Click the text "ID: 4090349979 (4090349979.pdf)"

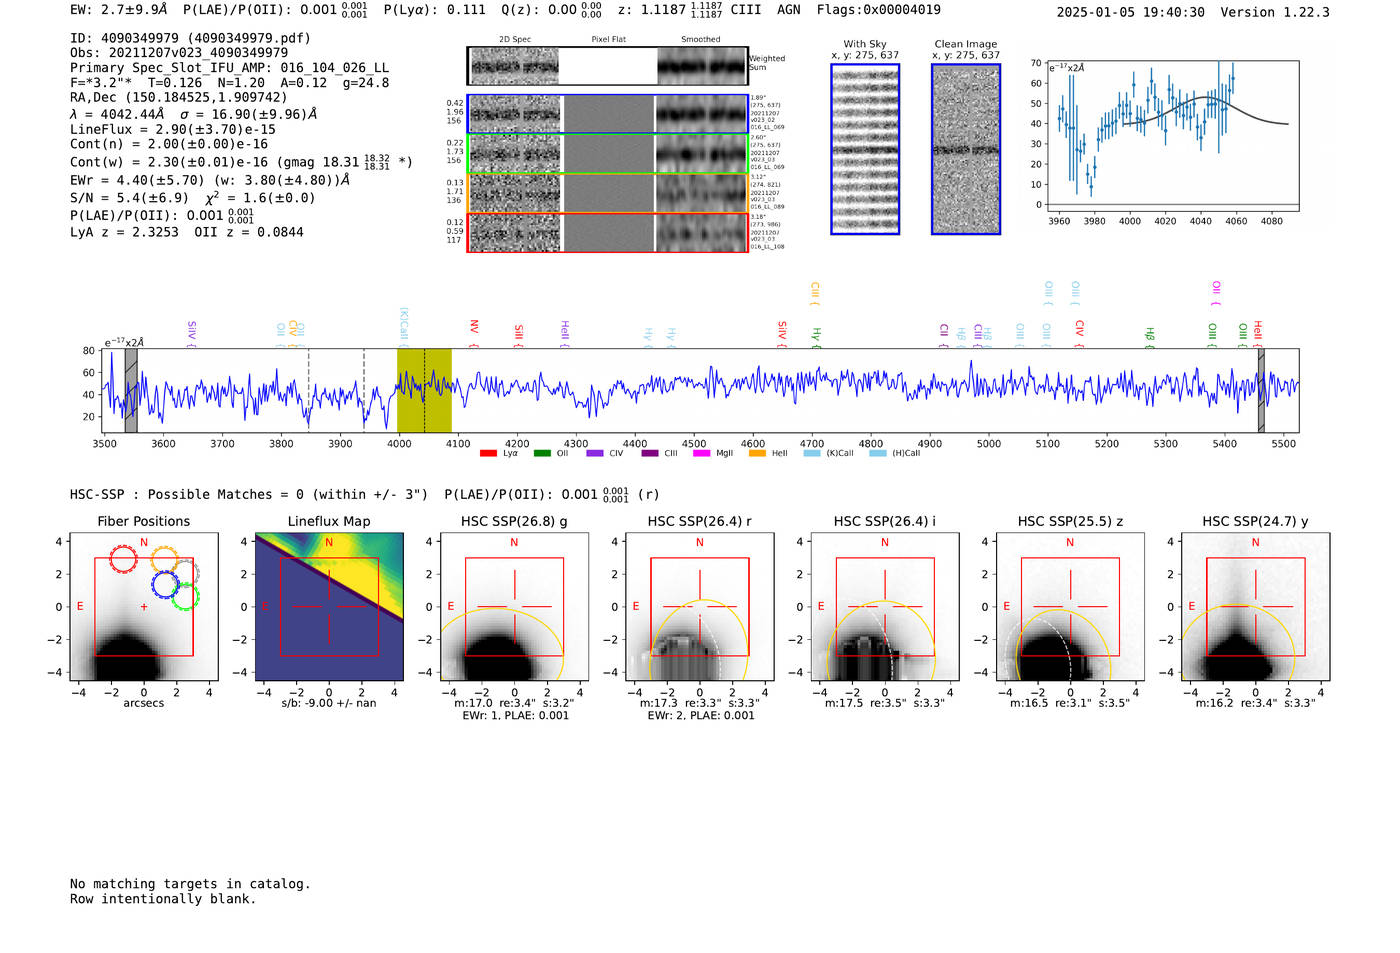pos(190,38)
